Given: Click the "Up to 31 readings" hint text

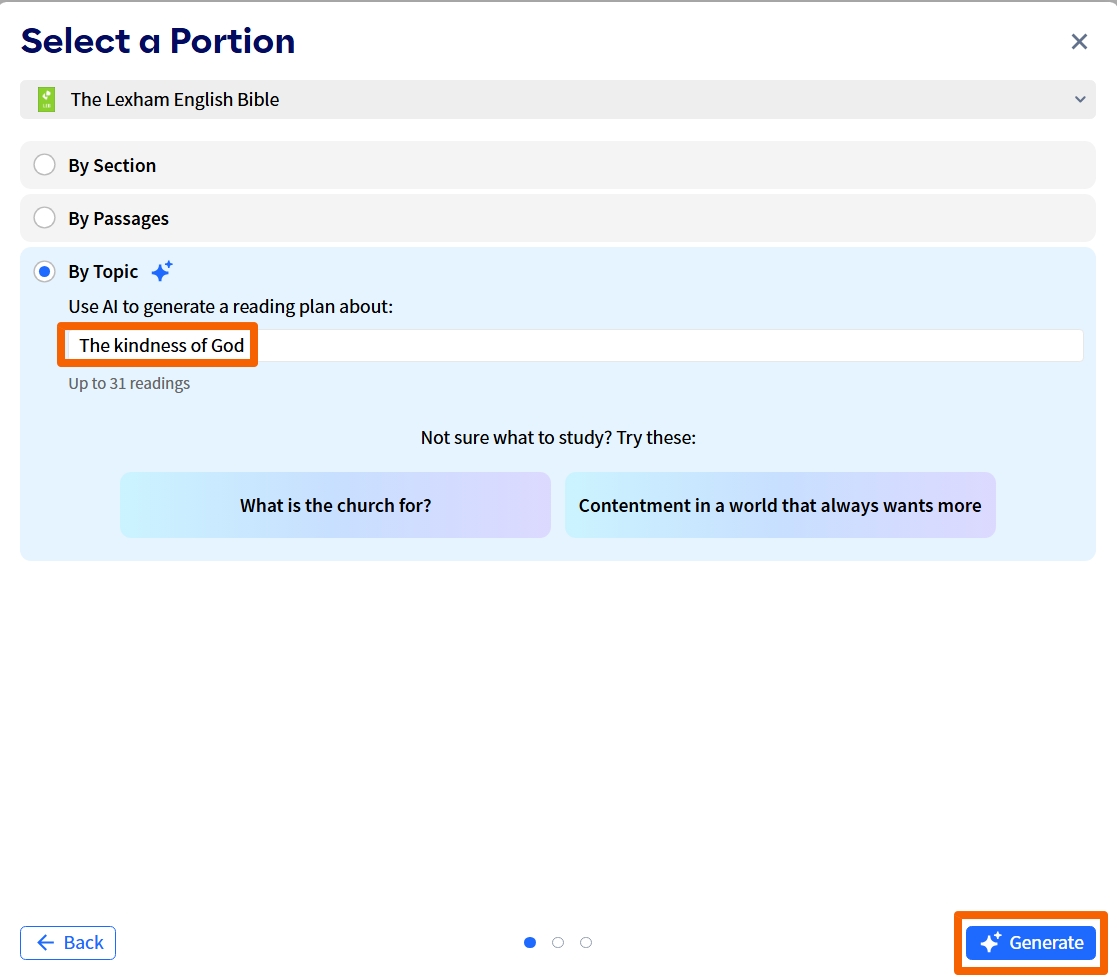Looking at the screenshot, I should 129,383.
